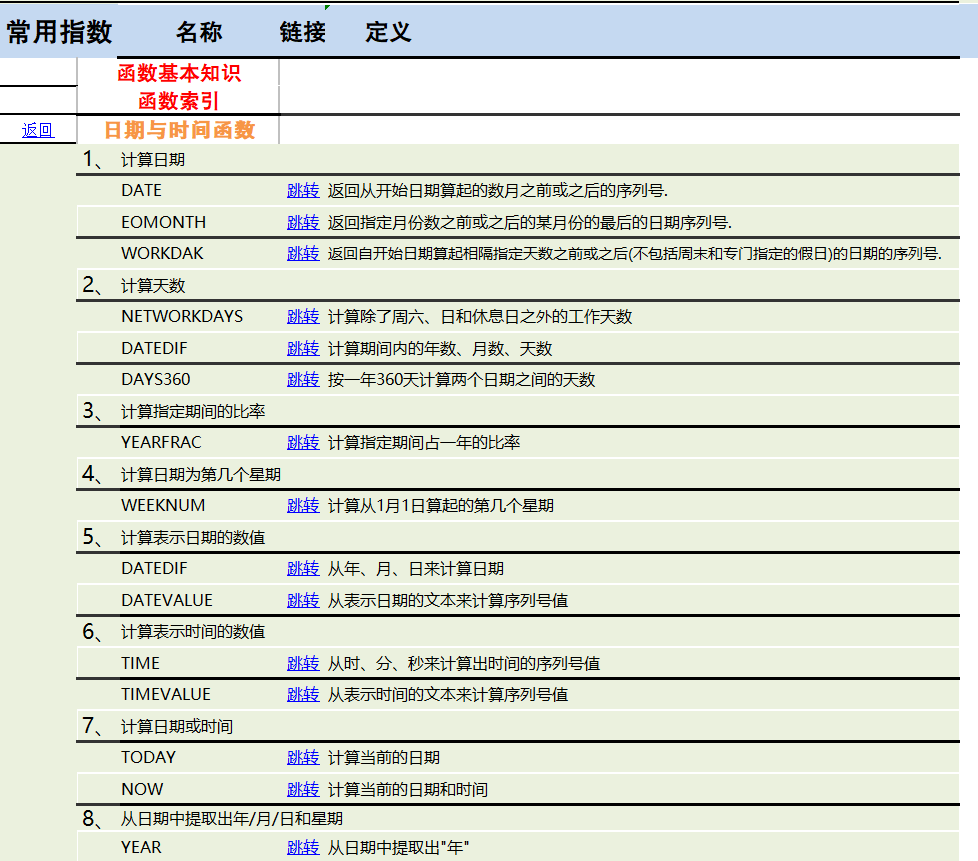Open the 跳转 link for TIMEVALUE
The width and height of the screenshot is (978, 861).
(303, 694)
